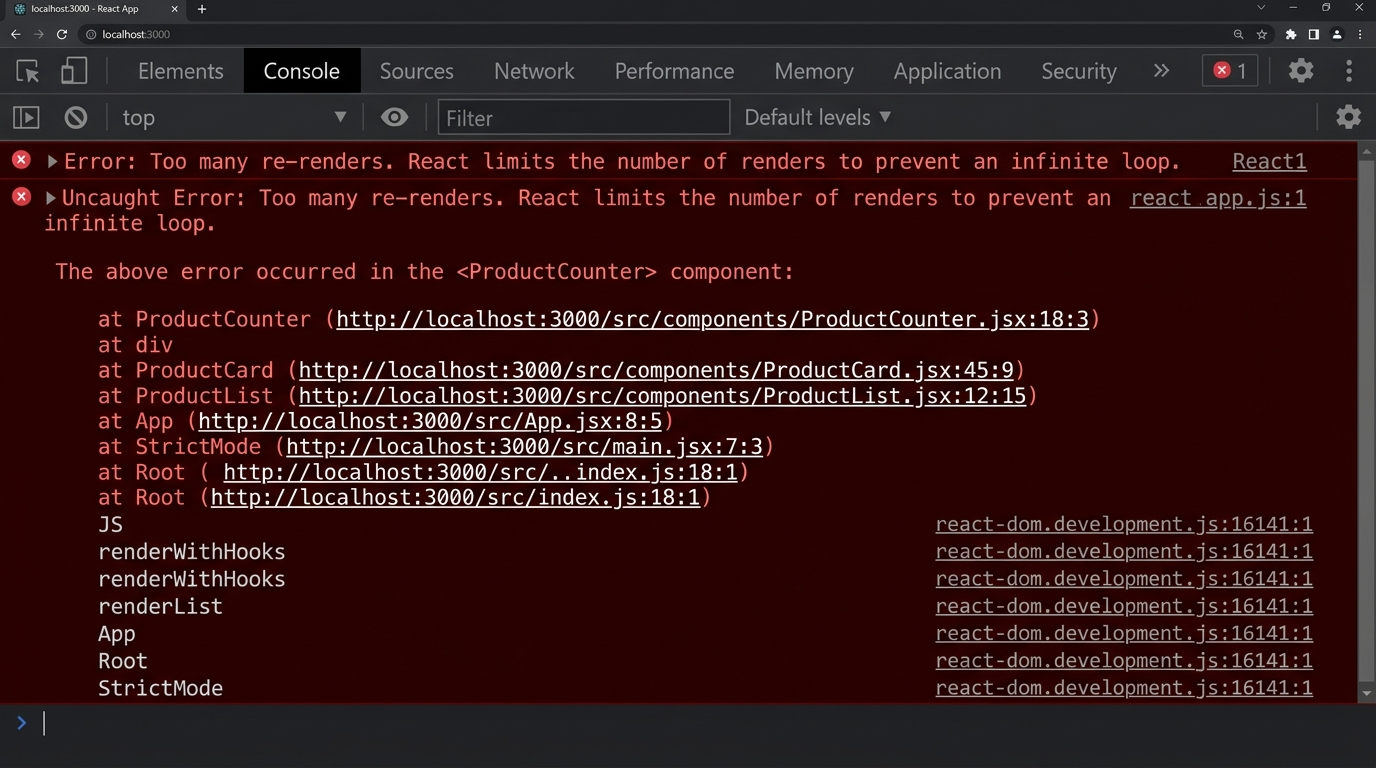Open the ProductList.jsx:12:15 link

click(662, 396)
